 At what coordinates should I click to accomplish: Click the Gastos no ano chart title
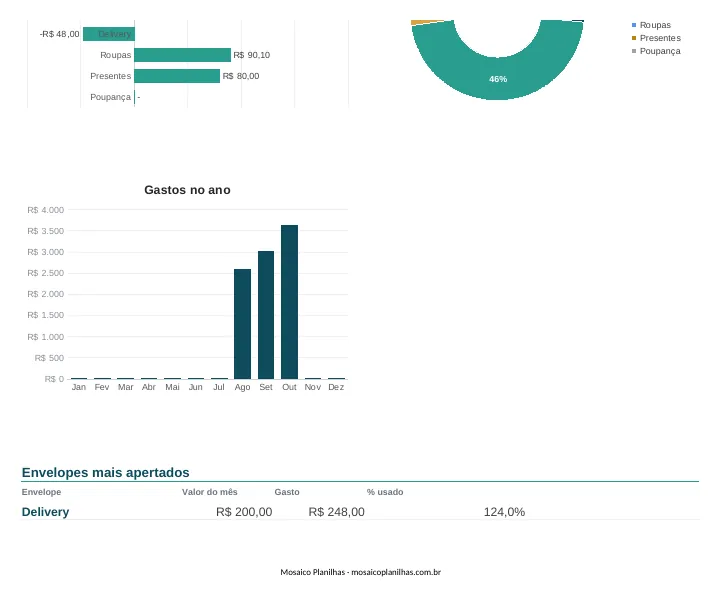coord(187,190)
